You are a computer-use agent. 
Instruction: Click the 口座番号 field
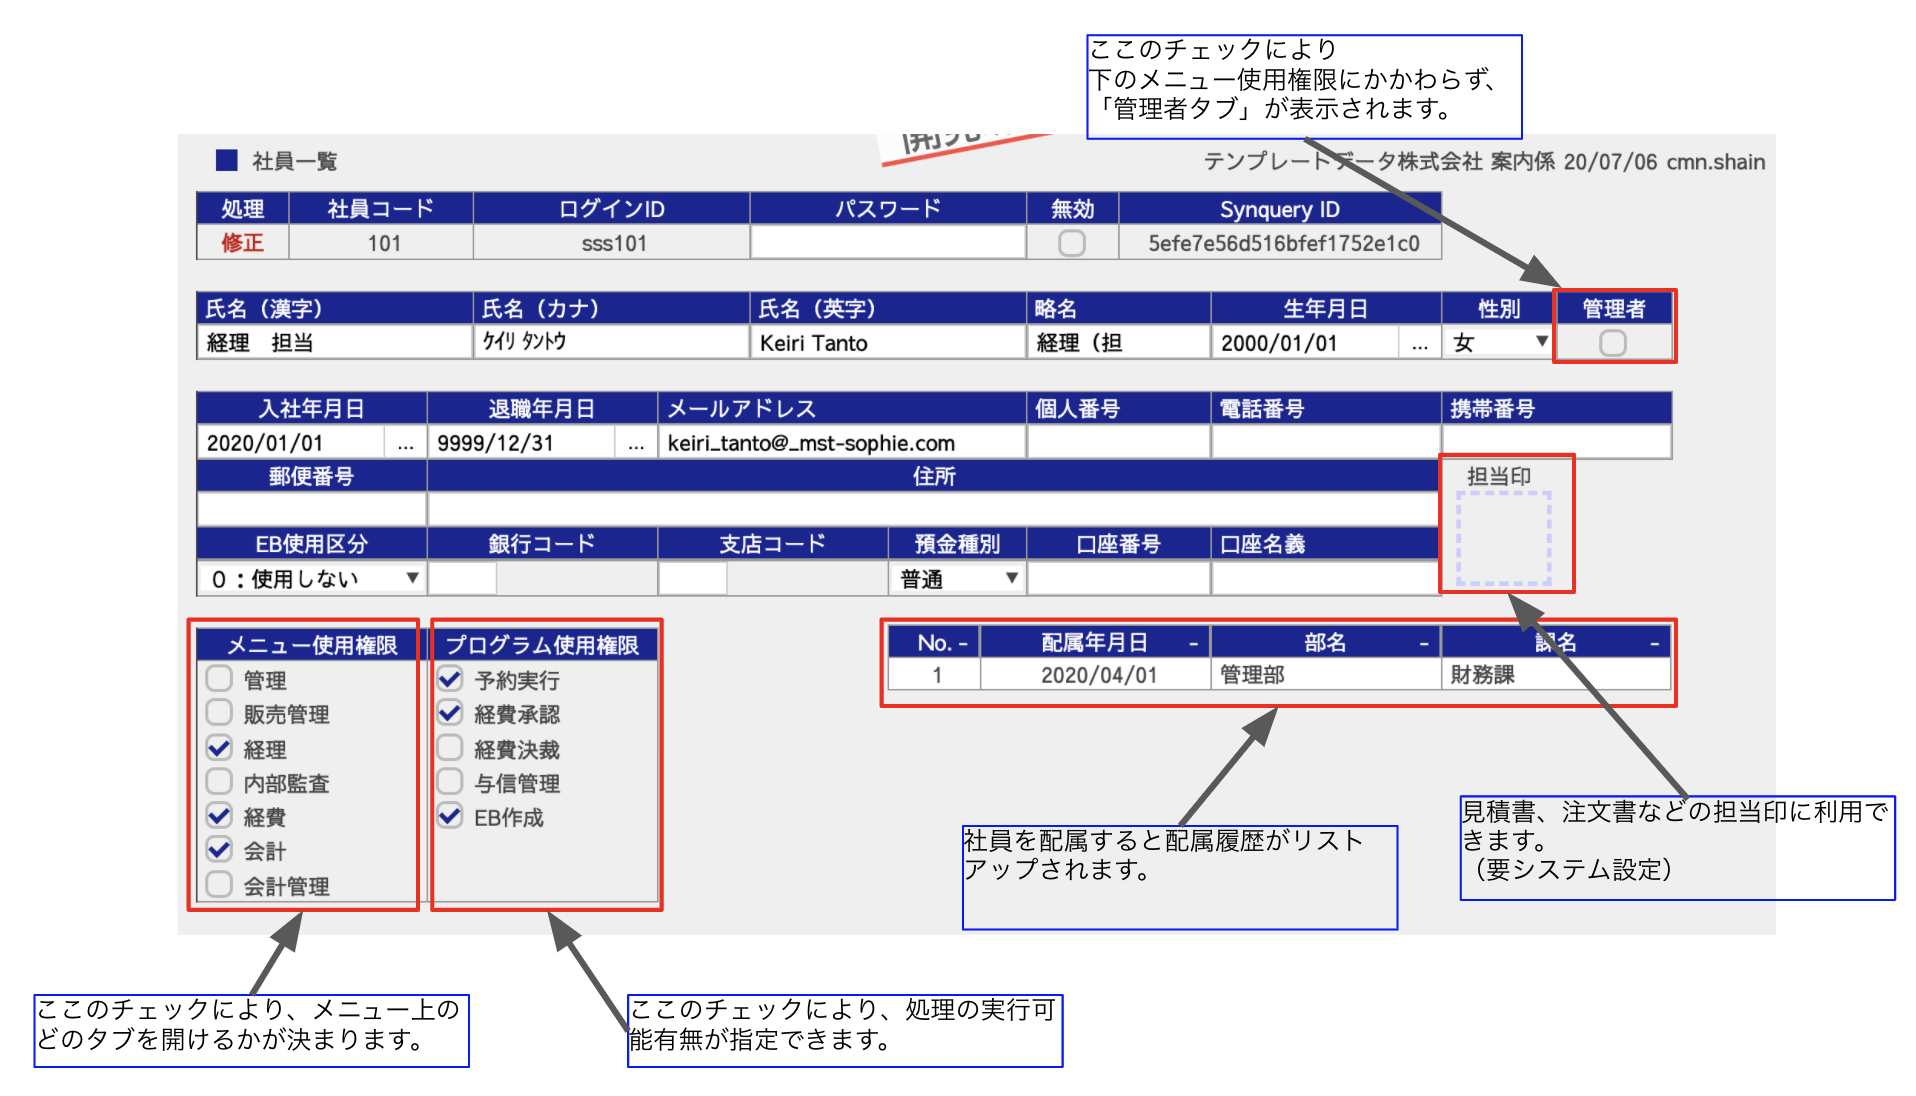pyautogui.click(x=1119, y=578)
